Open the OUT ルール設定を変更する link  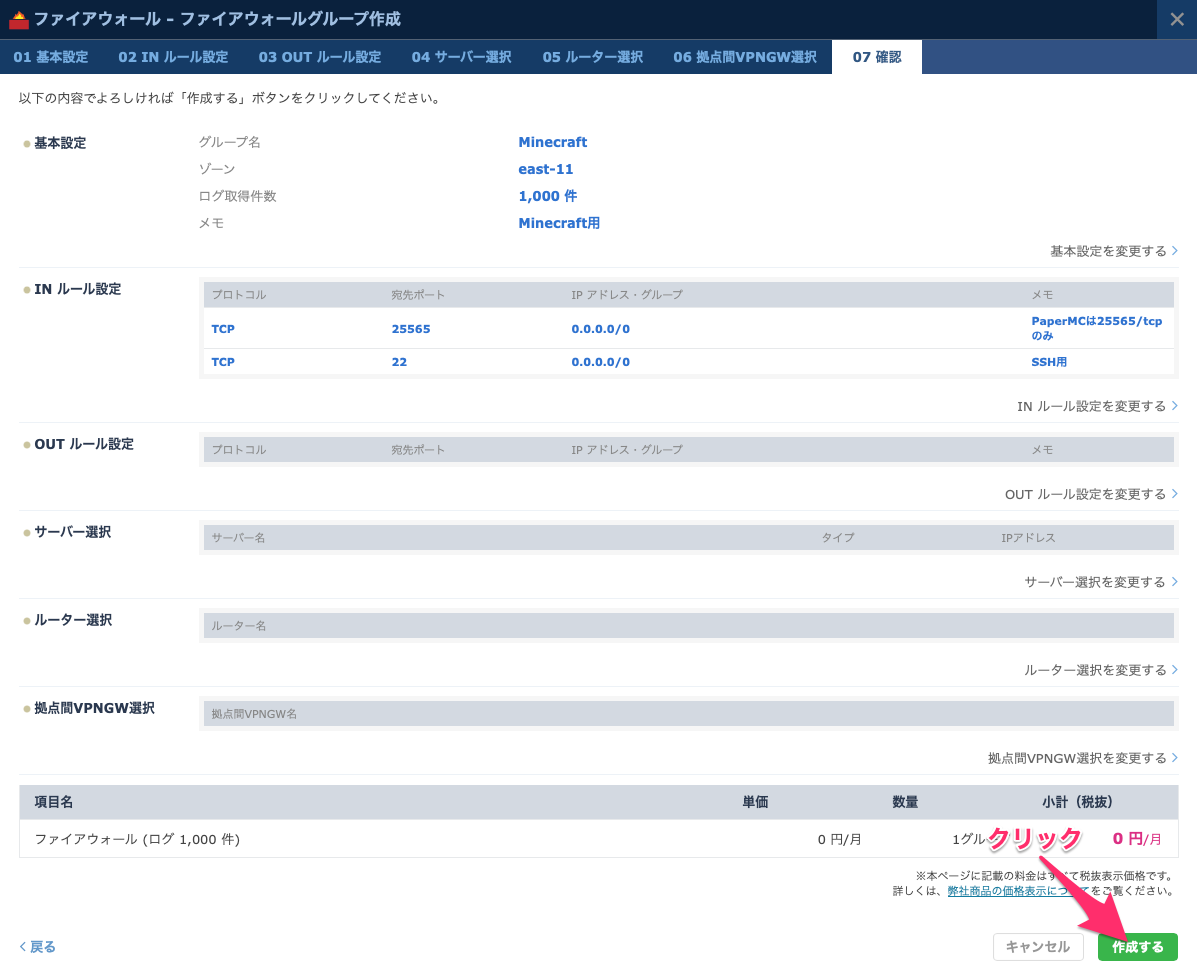tap(1090, 494)
